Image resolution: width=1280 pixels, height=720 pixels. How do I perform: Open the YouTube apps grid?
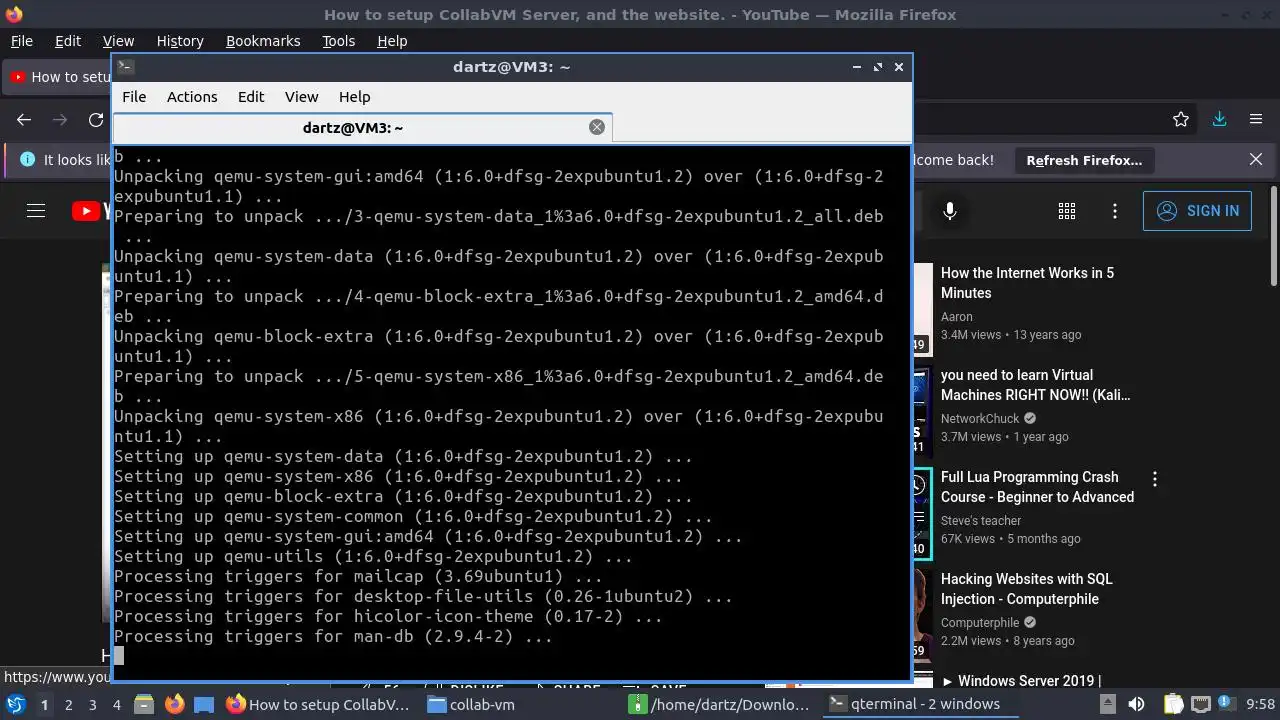click(1067, 211)
